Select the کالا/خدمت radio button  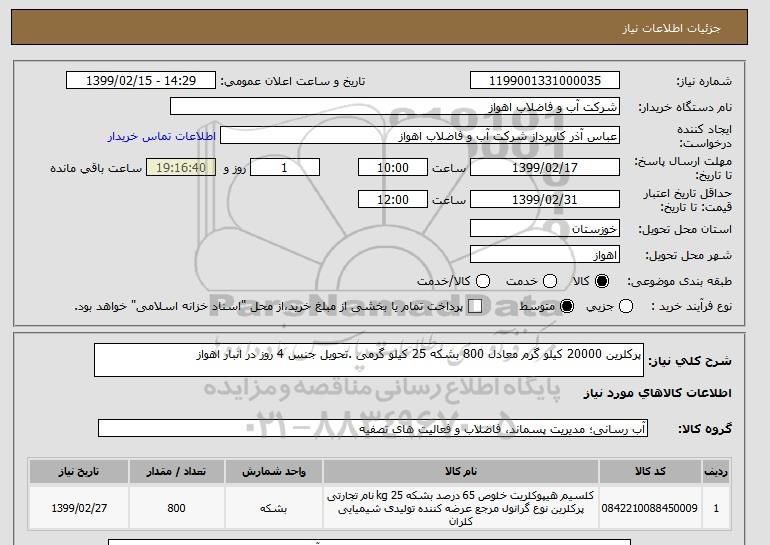pyautogui.click(x=483, y=281)
